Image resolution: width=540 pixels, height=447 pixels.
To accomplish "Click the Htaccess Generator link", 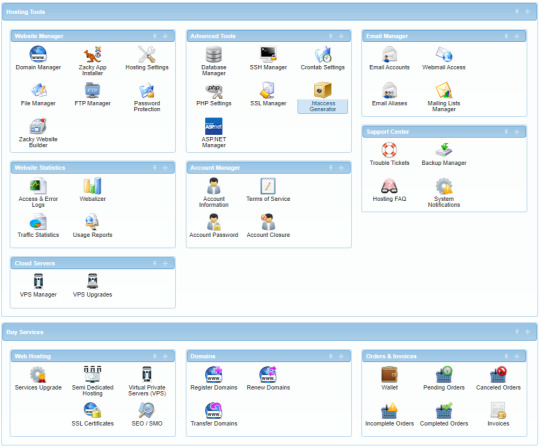I will pyautogui.click(x=322, y=106).
